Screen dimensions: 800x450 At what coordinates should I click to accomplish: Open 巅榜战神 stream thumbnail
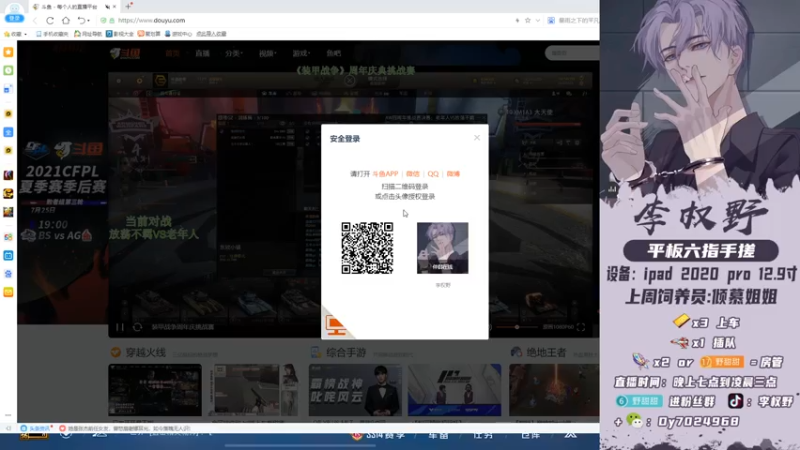[x=355, y=390]
